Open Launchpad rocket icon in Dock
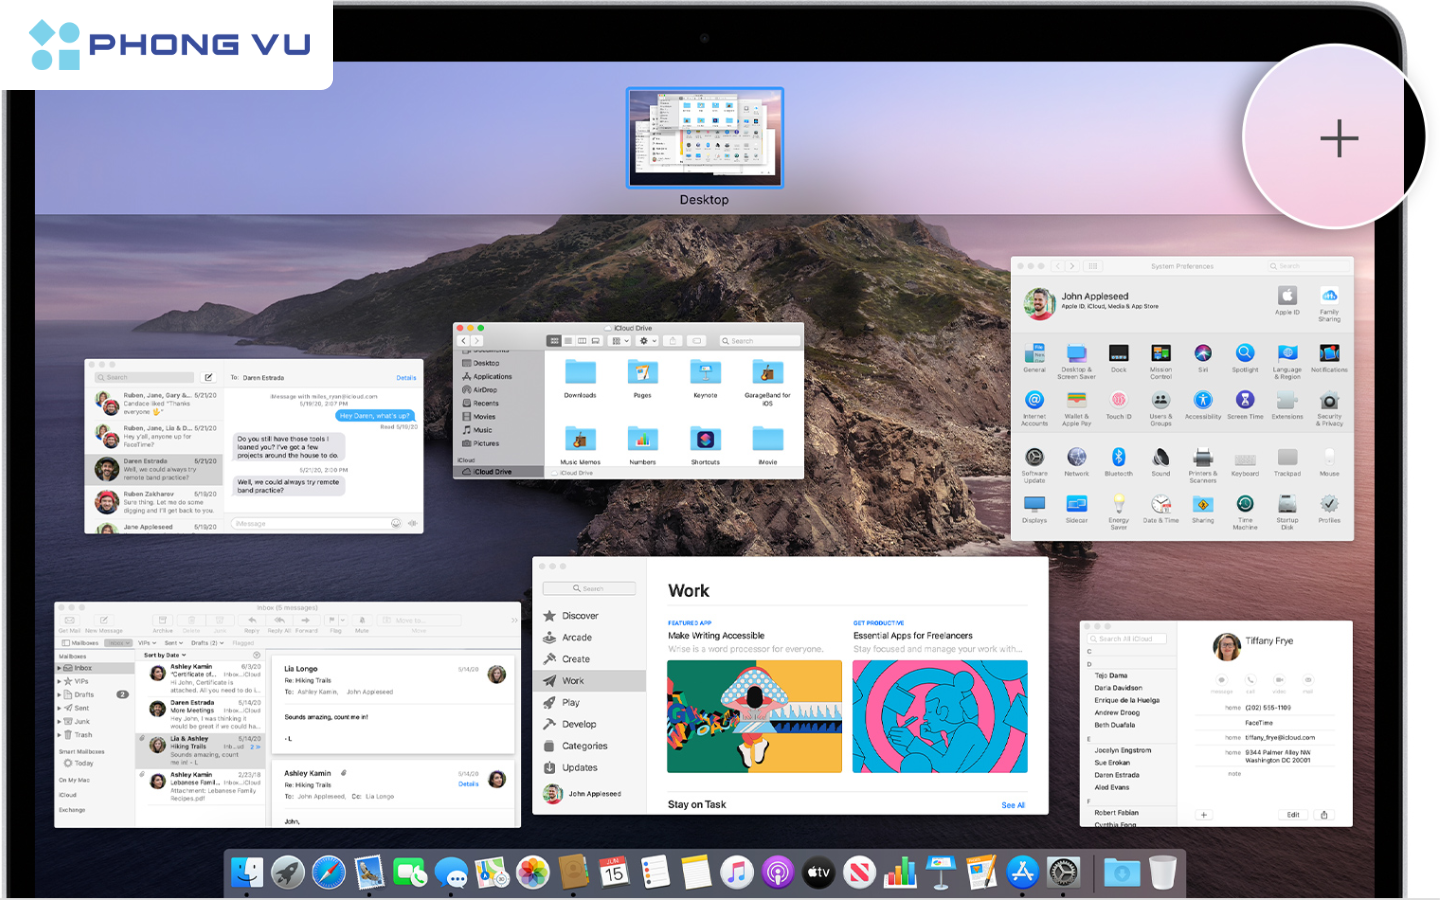 click(x=288, y=872)
